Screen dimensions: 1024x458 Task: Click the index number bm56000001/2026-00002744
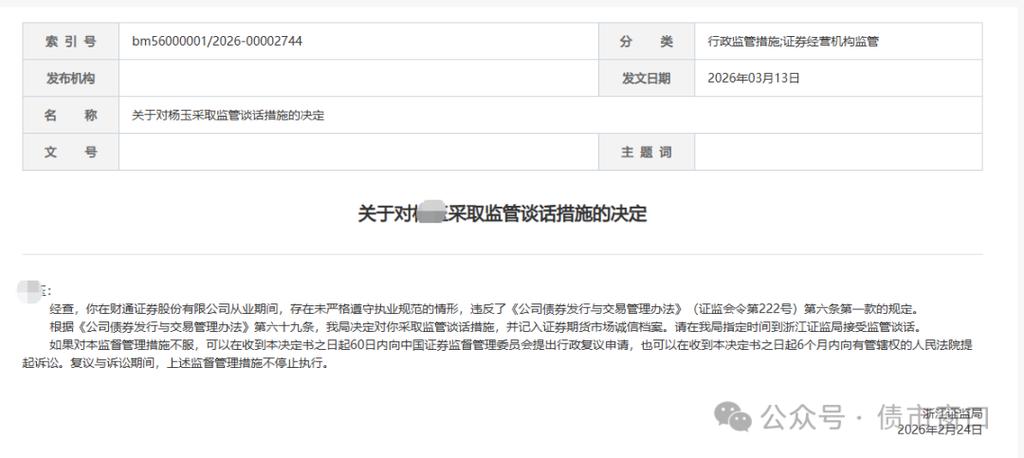217,41
